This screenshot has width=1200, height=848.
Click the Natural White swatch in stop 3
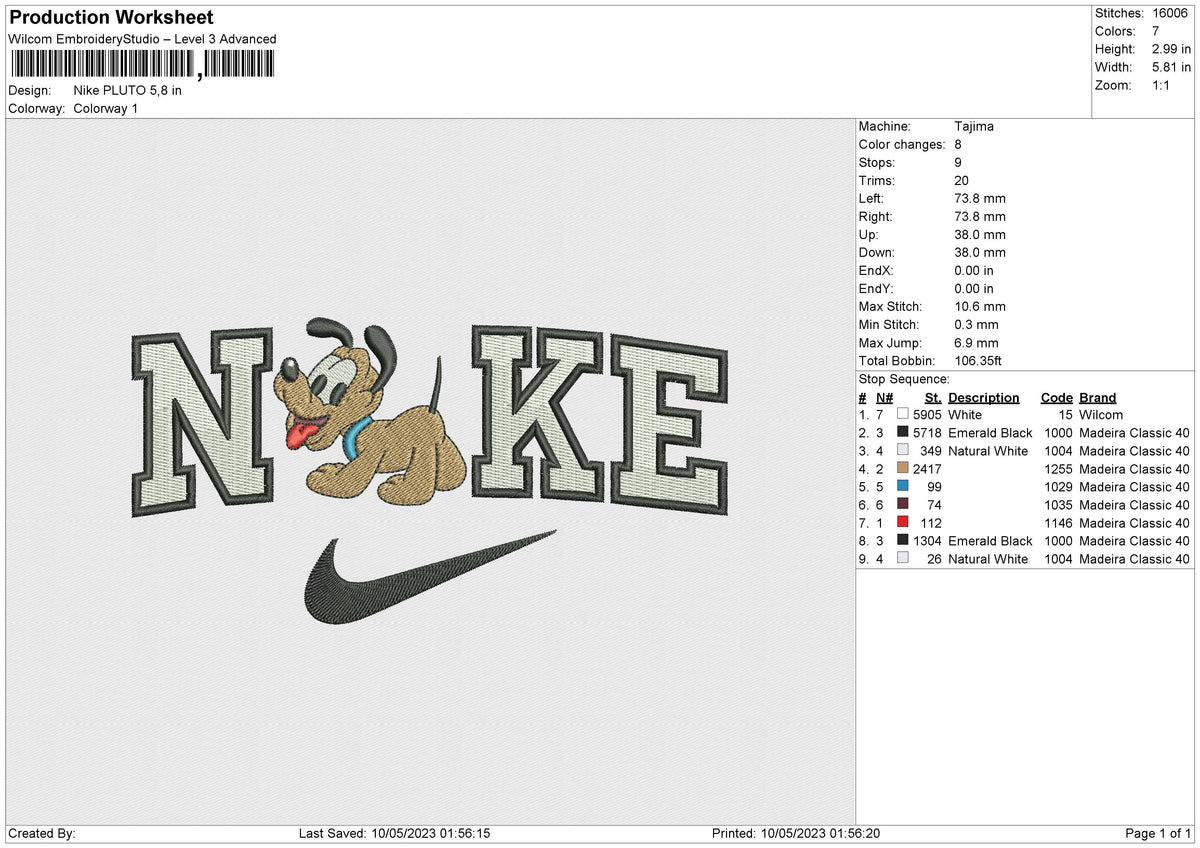903,451
